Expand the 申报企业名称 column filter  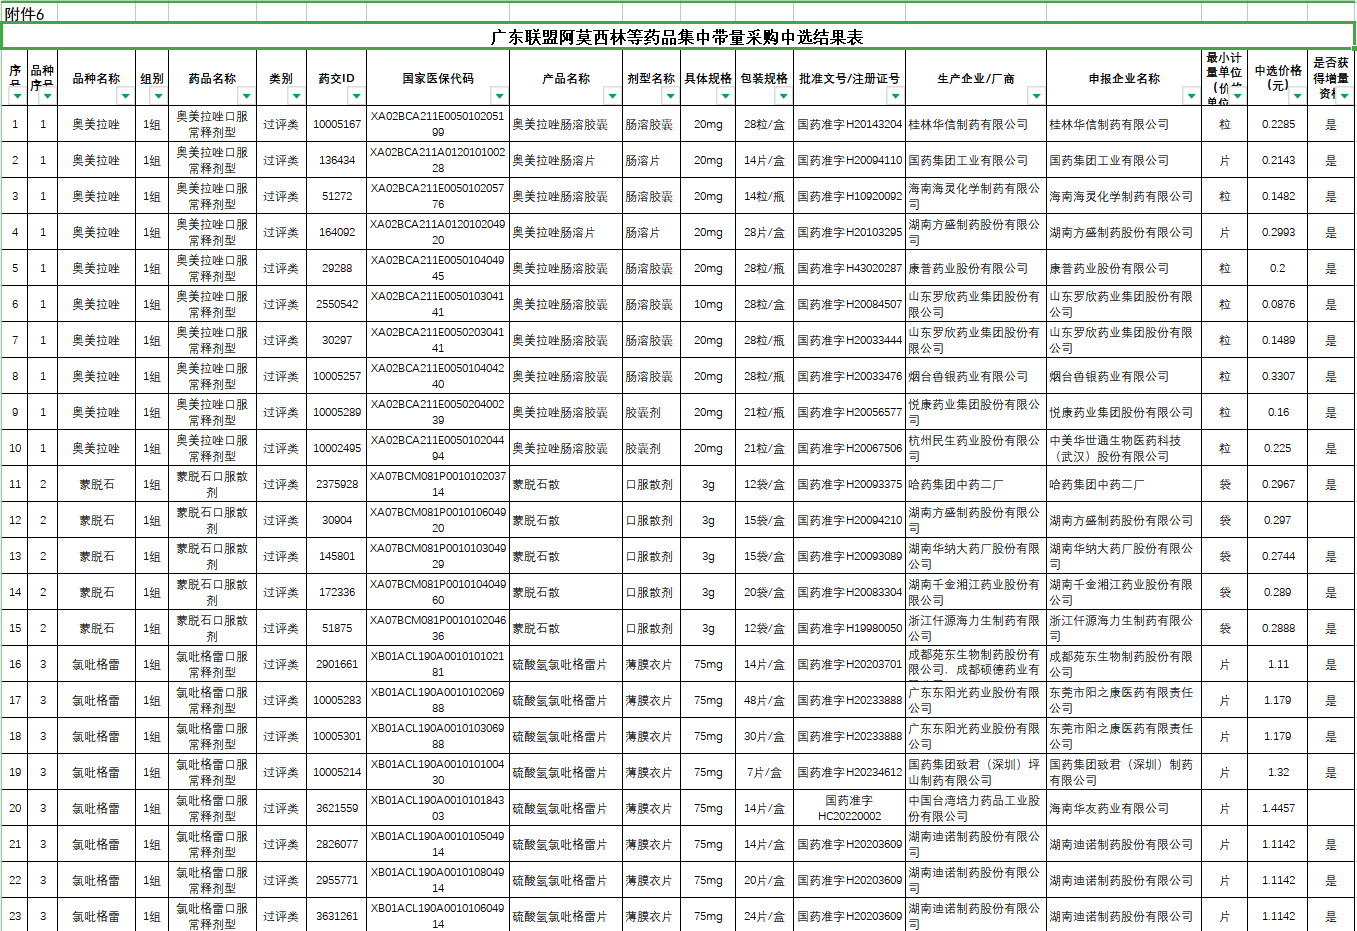click(1191, 96)
